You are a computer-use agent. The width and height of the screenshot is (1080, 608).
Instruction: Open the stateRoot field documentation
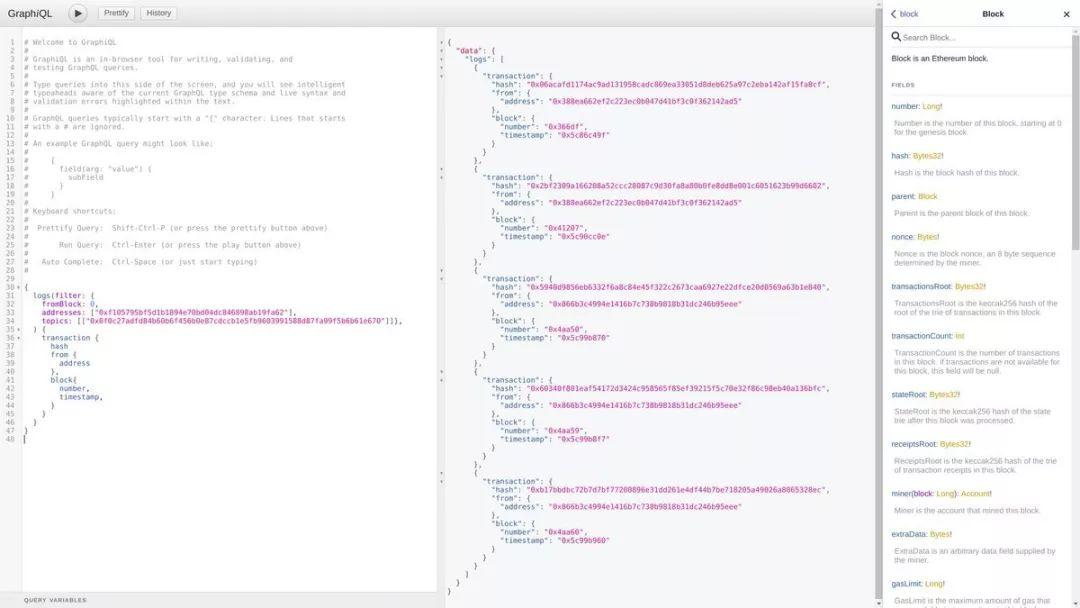tap(908, 395)
